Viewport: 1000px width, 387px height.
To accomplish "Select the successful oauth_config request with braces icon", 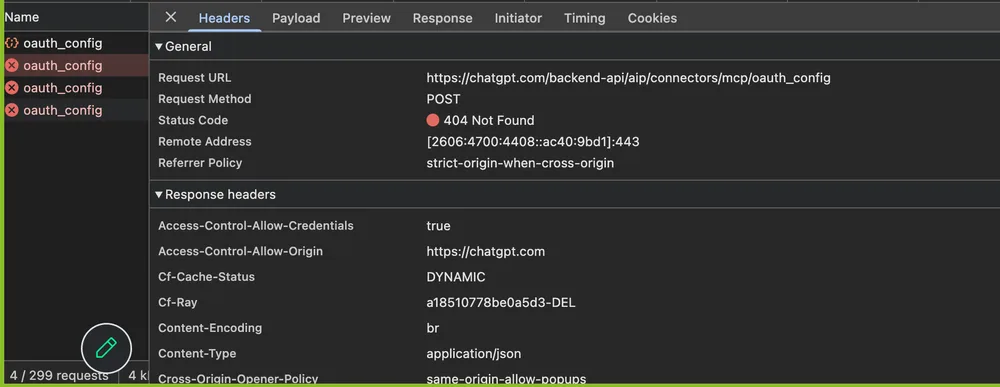I will tap(75, 43).
